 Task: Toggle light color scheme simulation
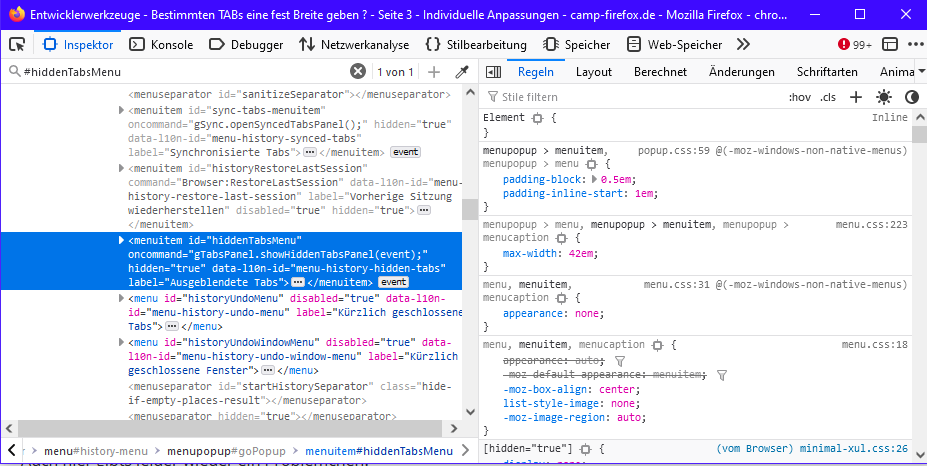tap(884, 97)
